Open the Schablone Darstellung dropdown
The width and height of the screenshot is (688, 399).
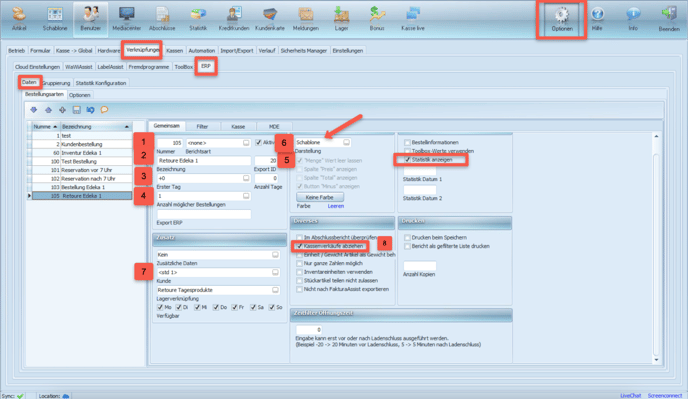click(x=346, y=142)
